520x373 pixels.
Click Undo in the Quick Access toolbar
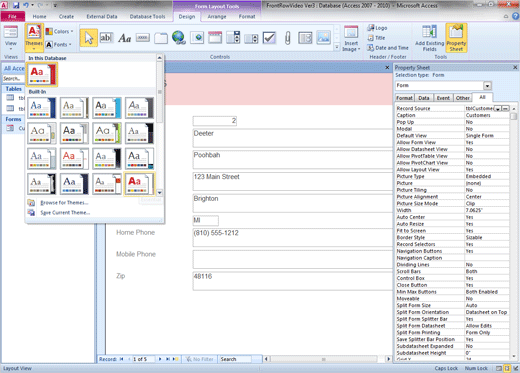click(26, 5)
